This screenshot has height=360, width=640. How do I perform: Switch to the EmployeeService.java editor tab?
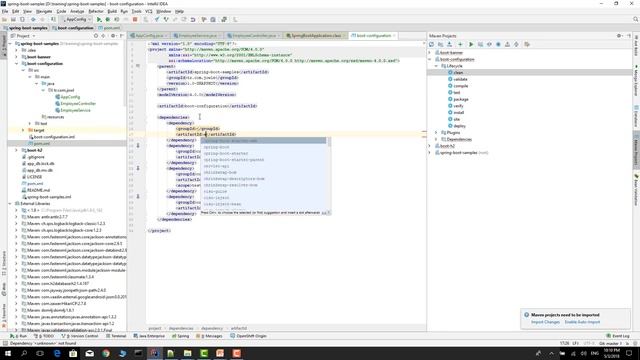[x=198, y=36]
